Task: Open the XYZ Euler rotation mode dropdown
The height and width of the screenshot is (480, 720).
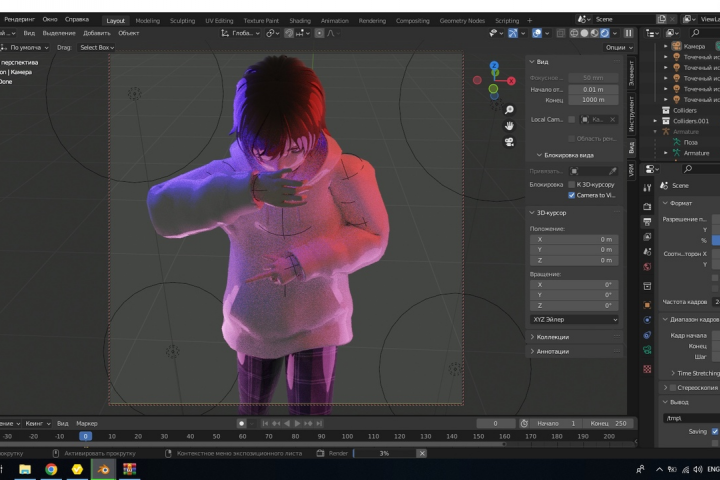Action: tap(574, 319)
